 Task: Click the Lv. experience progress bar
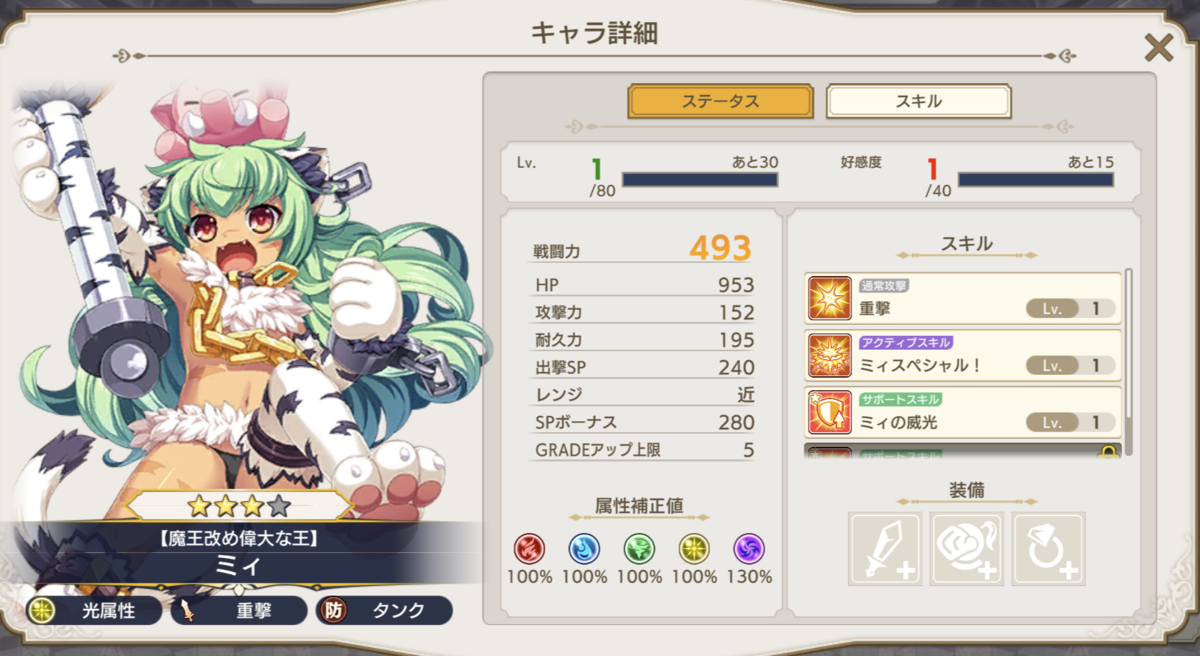tap(700, 180)
